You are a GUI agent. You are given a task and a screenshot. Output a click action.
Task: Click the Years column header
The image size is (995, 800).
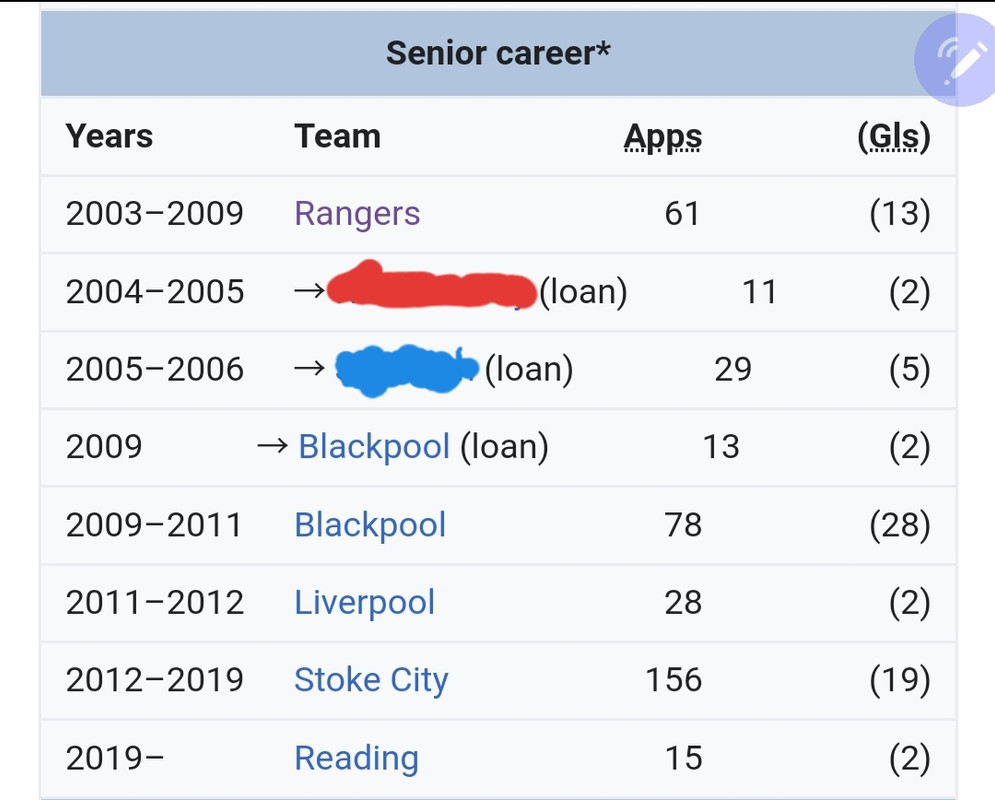click(109, 136)
